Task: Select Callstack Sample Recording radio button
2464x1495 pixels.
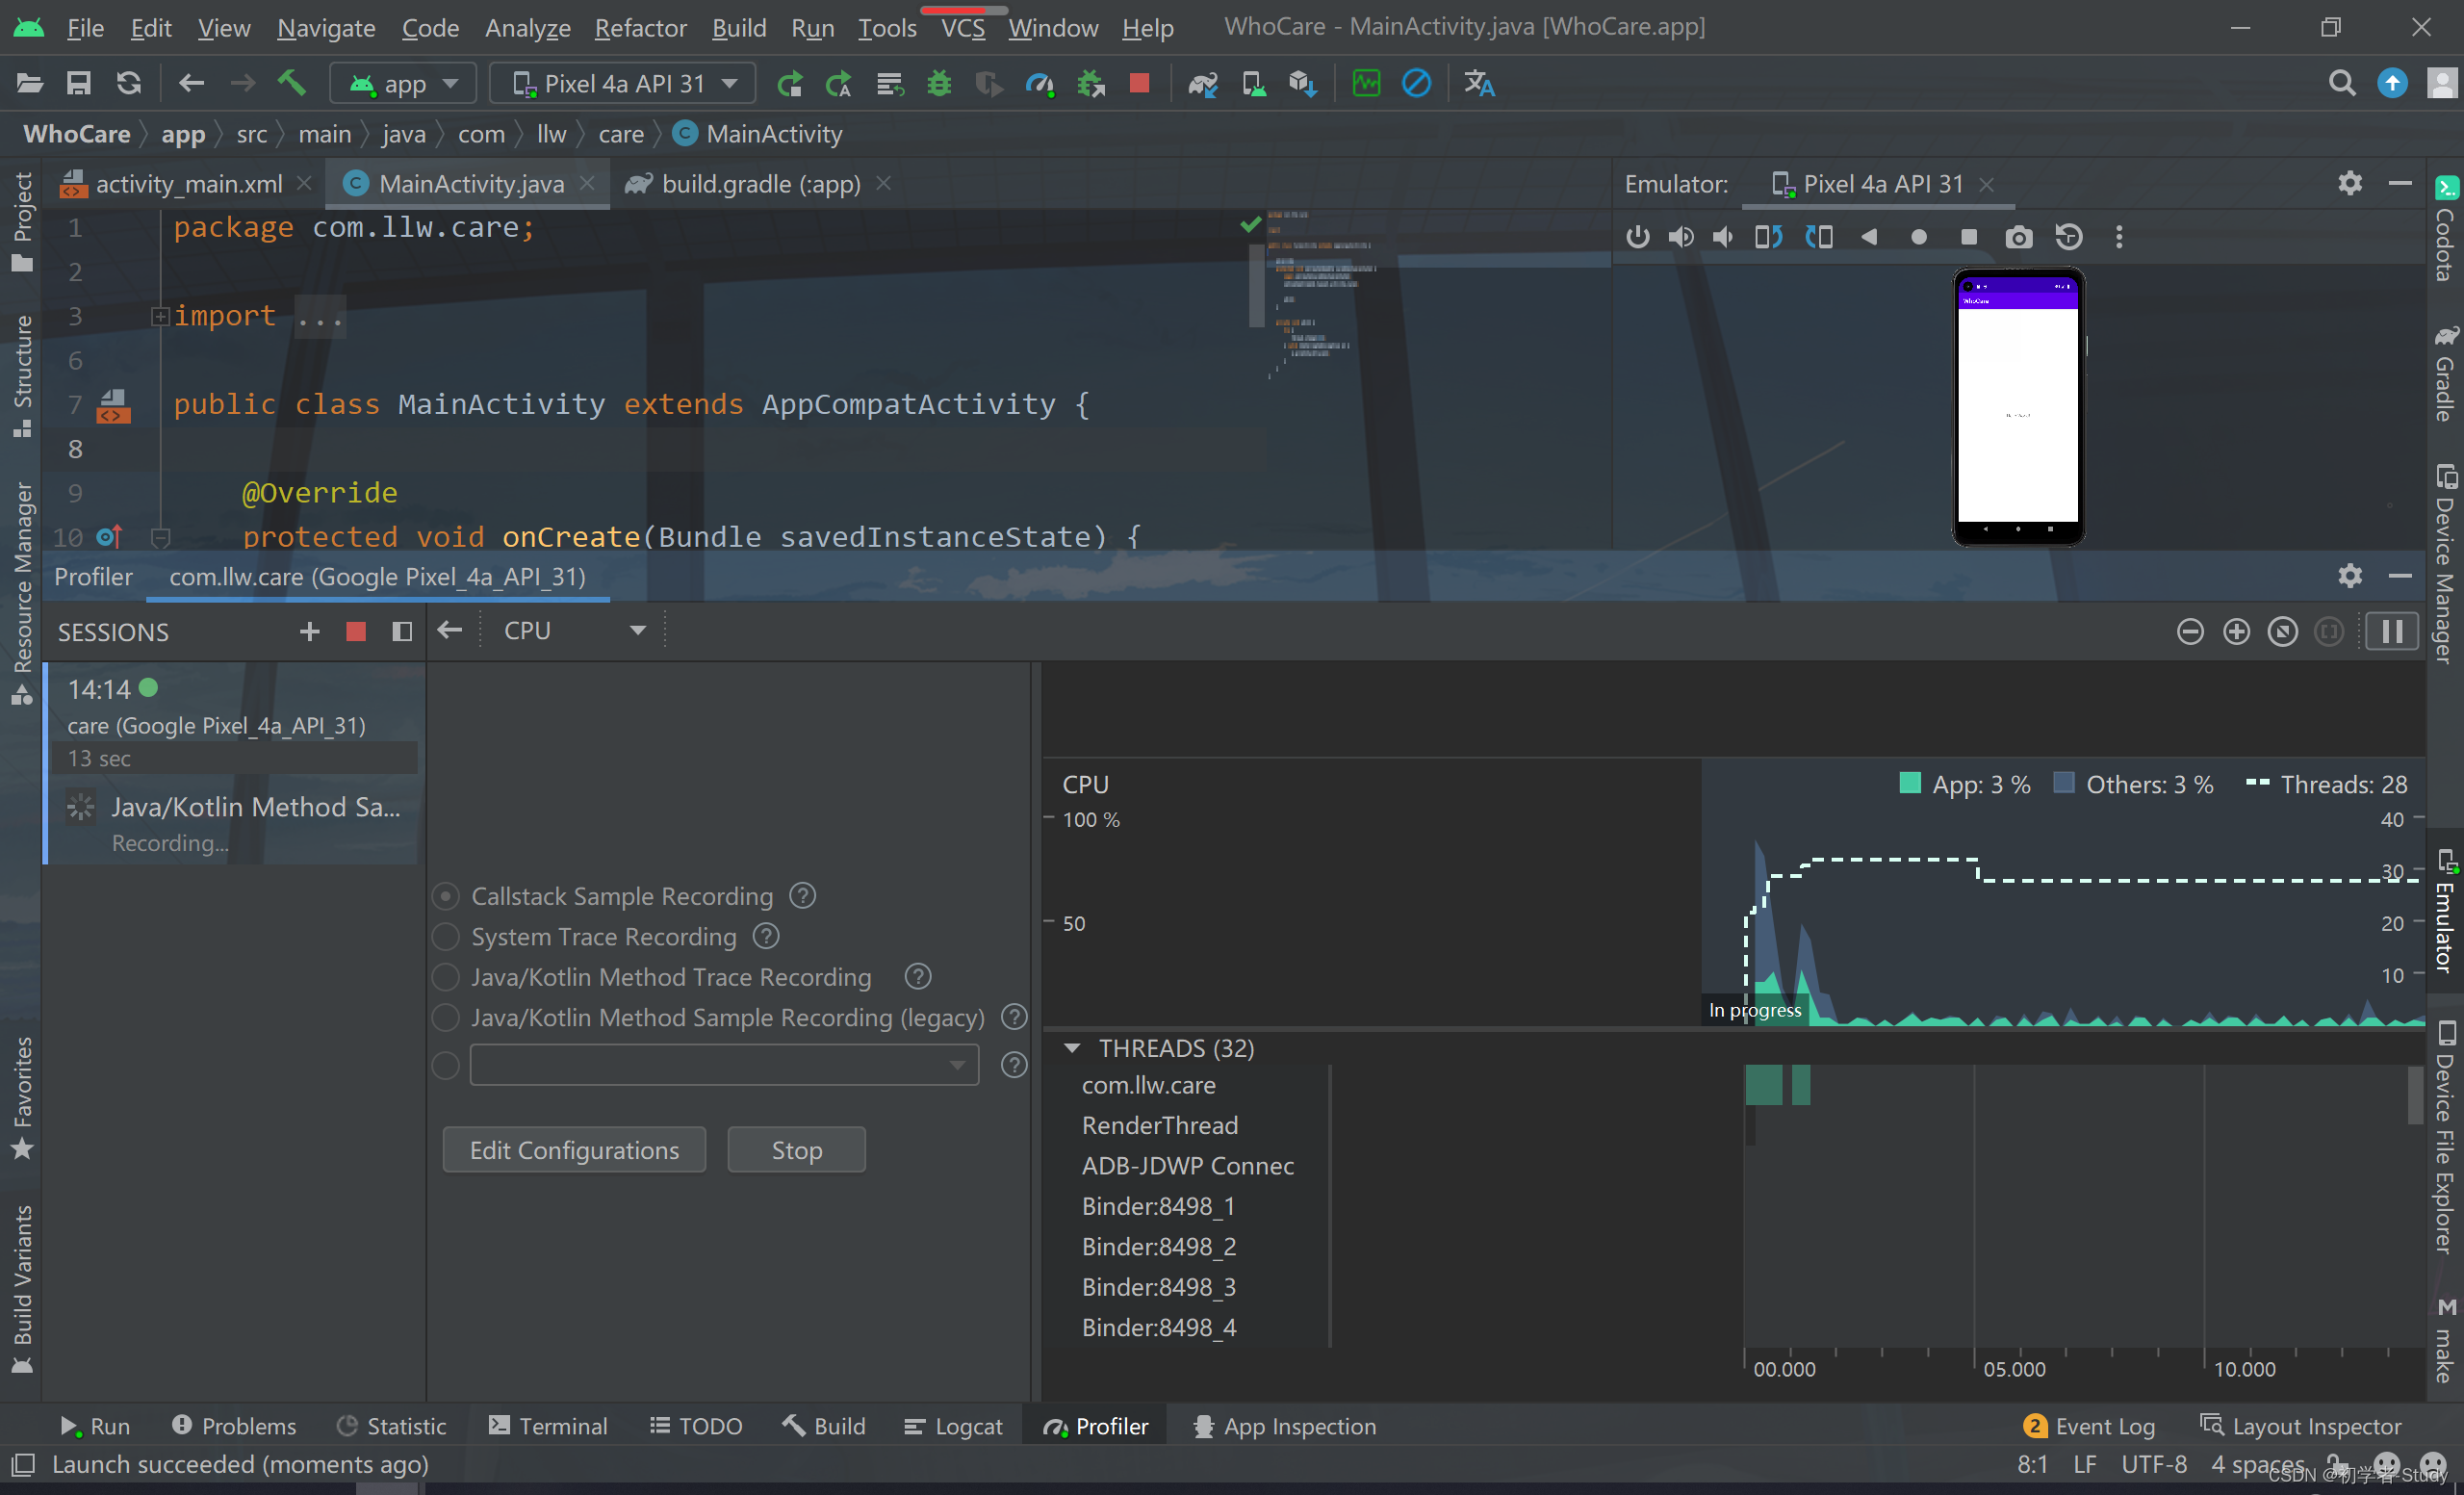Action: point(446,896)
